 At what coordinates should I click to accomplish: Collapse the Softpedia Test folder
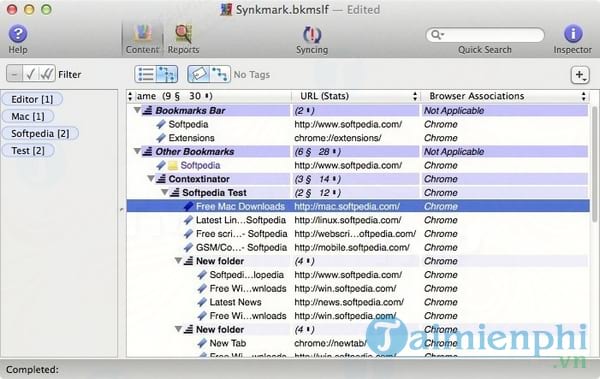coord(165,192)
